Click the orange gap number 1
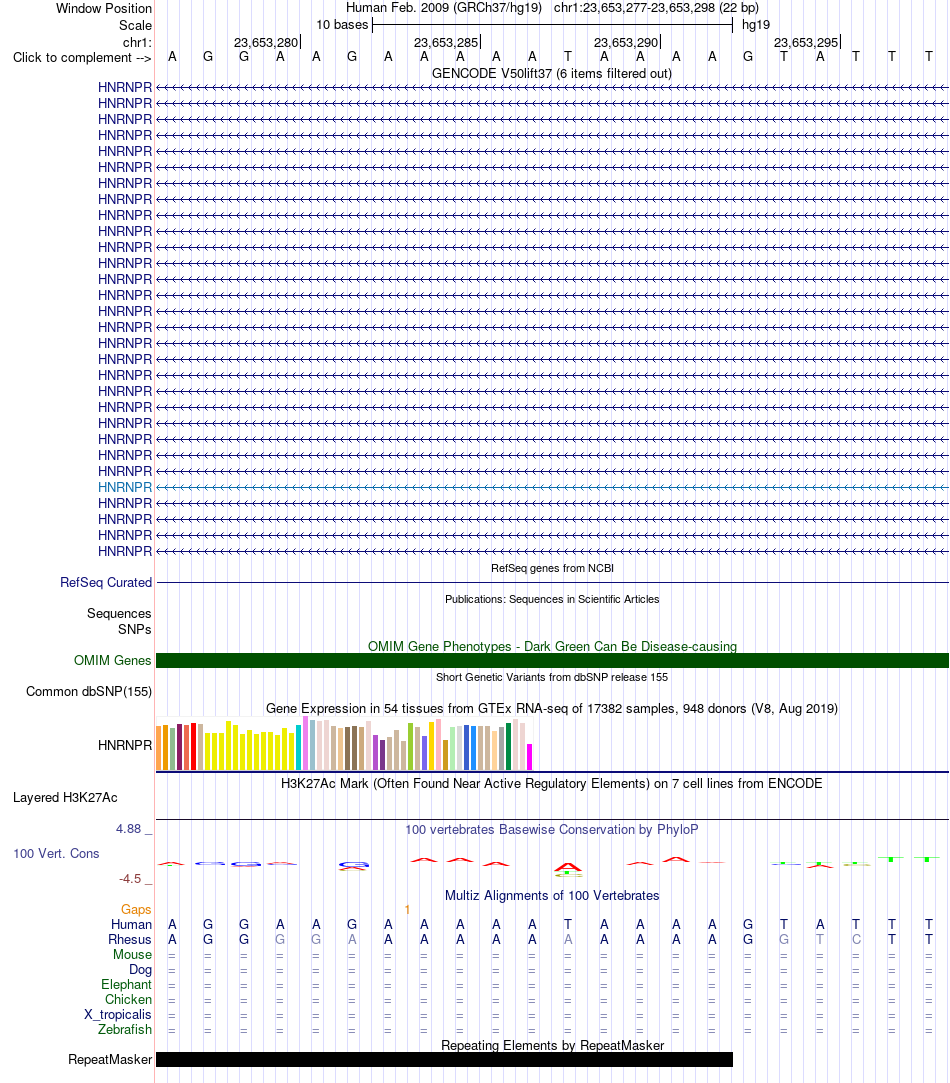 coord(408,910)
